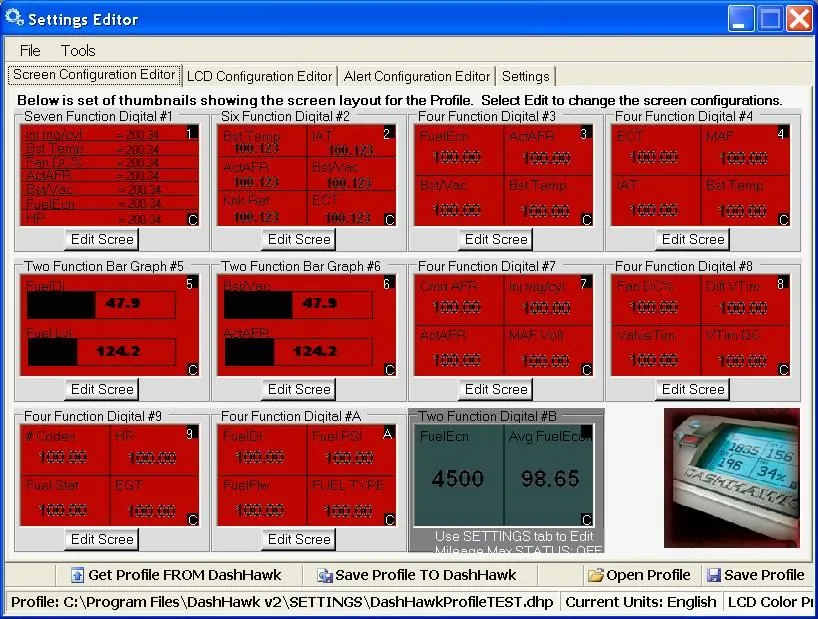Image resolution: width=818 pixels, height=619 pixels.
Task: Select the Two Function Digital #B thumbnail
Action: 504,476
